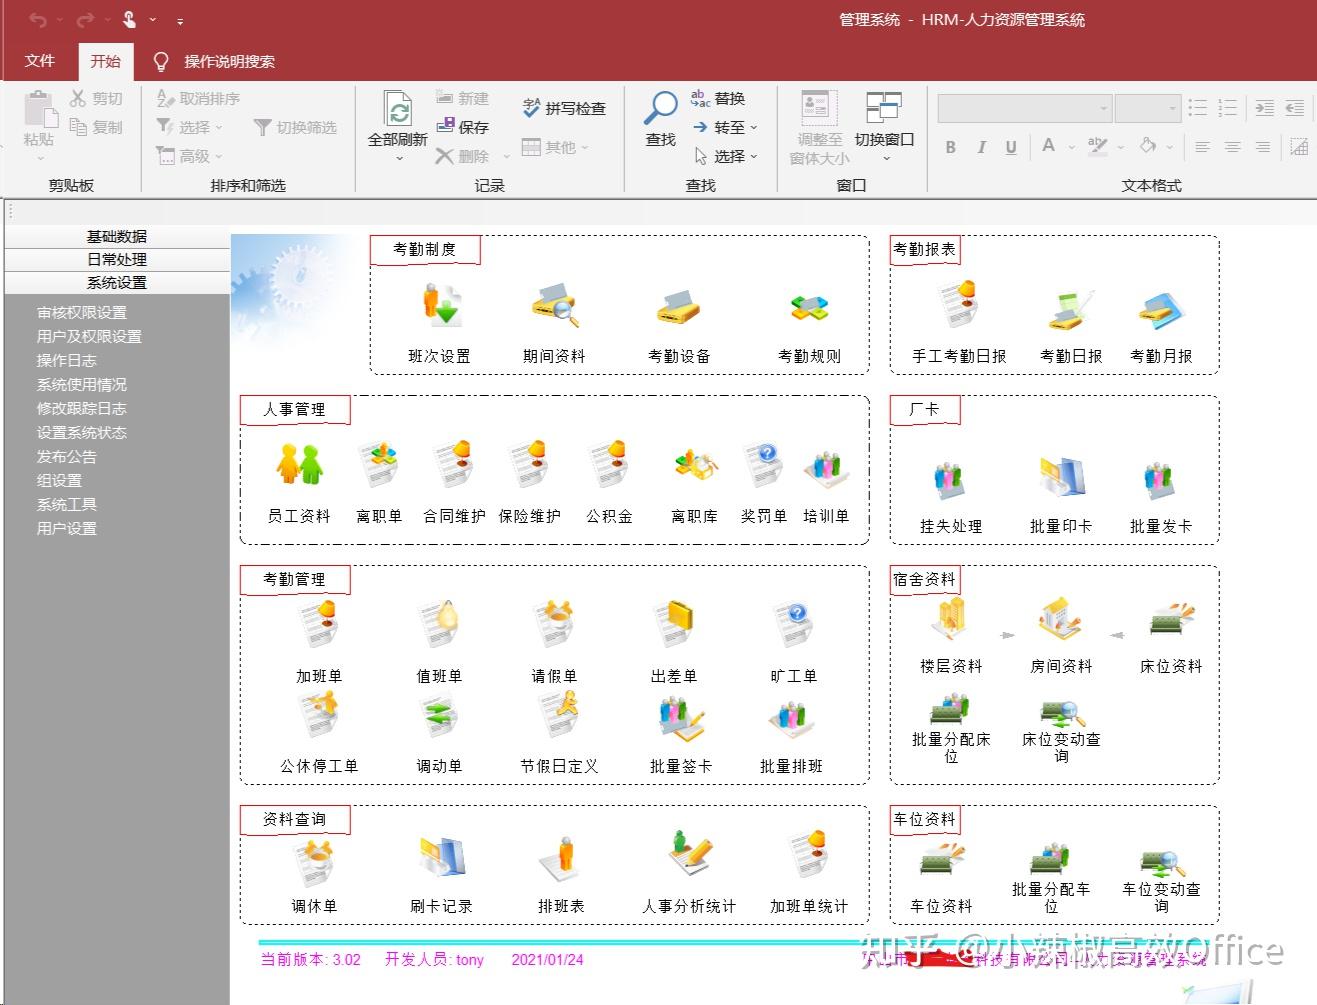Viewport: 1317px width, 1005px height.
Task: Open 奖罚单 reward-penalty icon
Action: pos(764,466)
